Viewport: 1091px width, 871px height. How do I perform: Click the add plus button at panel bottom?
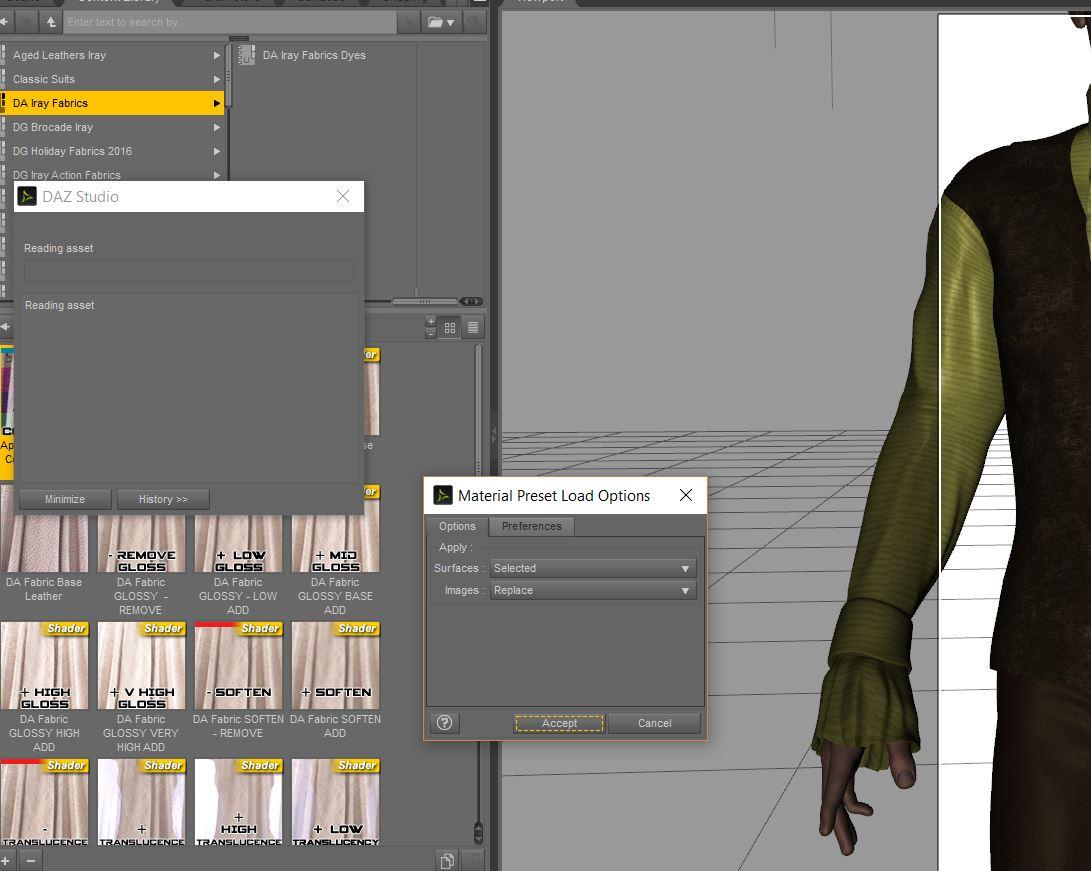coord(6,861)
